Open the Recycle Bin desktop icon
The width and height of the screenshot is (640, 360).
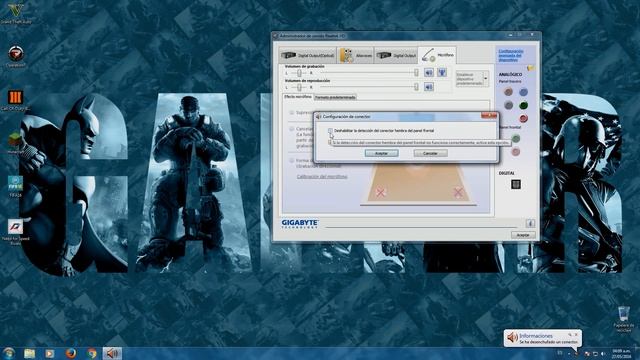point(624,319)
